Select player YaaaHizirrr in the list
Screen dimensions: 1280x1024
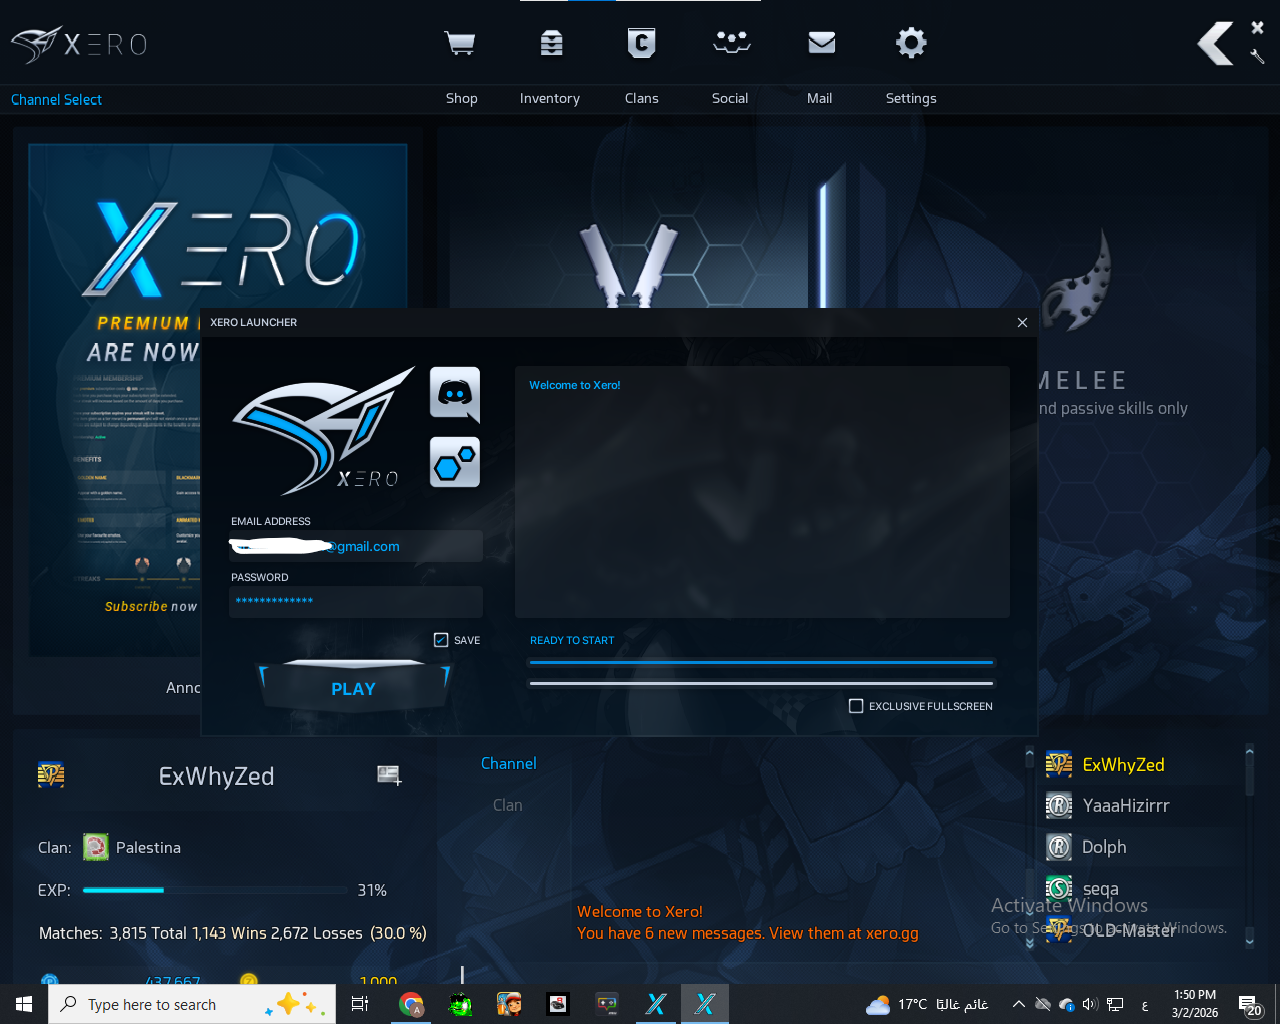(x=1125, y=806)
